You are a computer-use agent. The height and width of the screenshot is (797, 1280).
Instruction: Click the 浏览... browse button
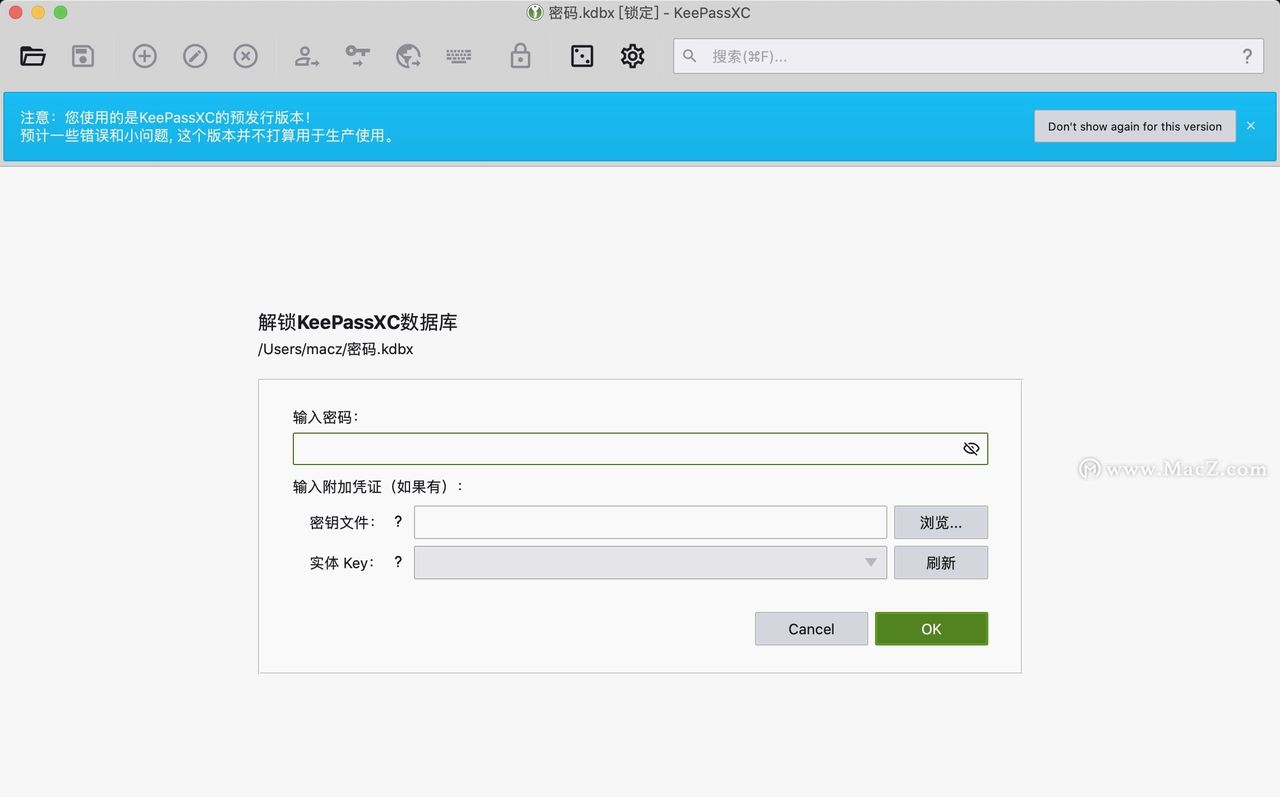(x=941, y=522)
